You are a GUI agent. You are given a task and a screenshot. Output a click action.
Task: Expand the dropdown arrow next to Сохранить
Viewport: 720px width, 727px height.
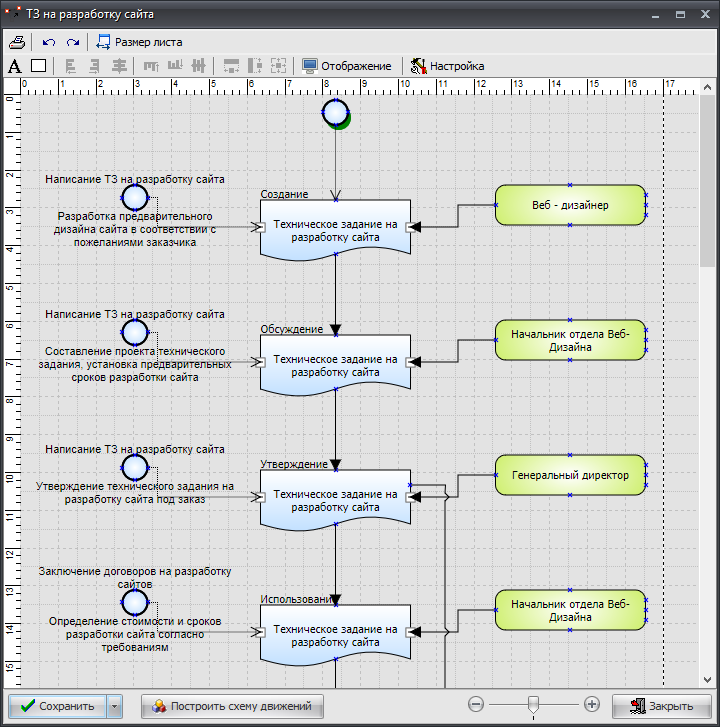[x=115, y=706]
